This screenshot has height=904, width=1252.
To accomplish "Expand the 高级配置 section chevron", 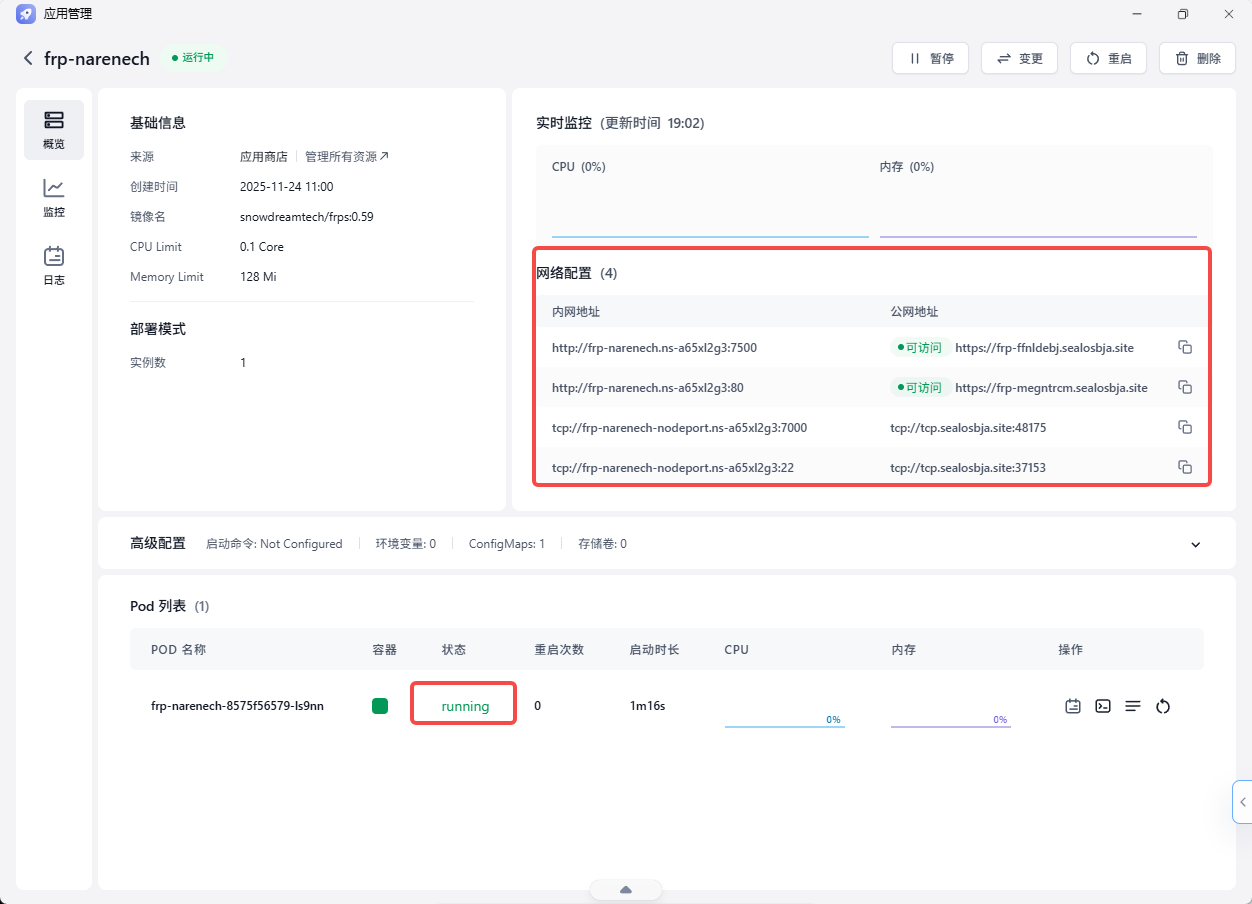I will [1195, 545].
